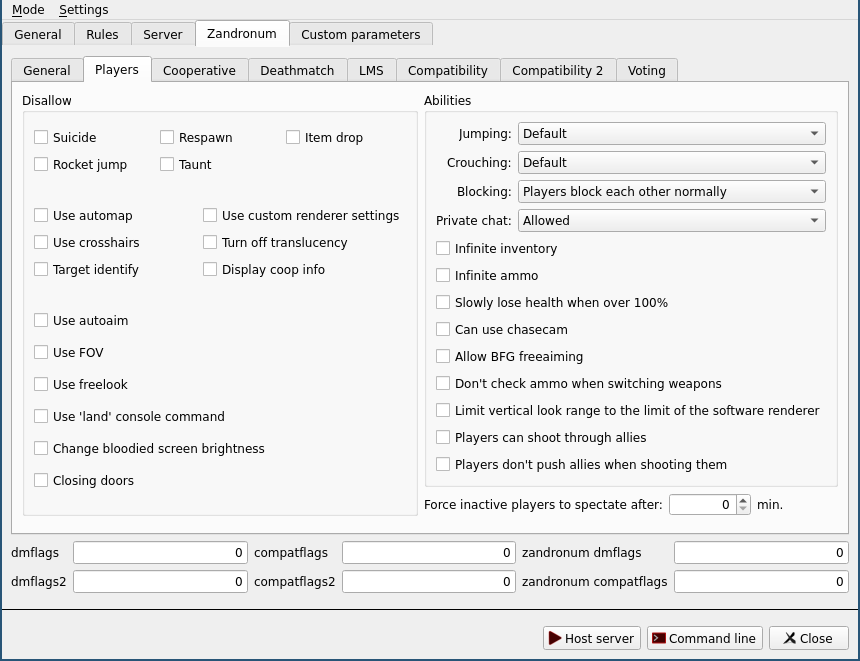
Task: Toggle the Use freelook checkbox
Action: (x=41, y=384)
